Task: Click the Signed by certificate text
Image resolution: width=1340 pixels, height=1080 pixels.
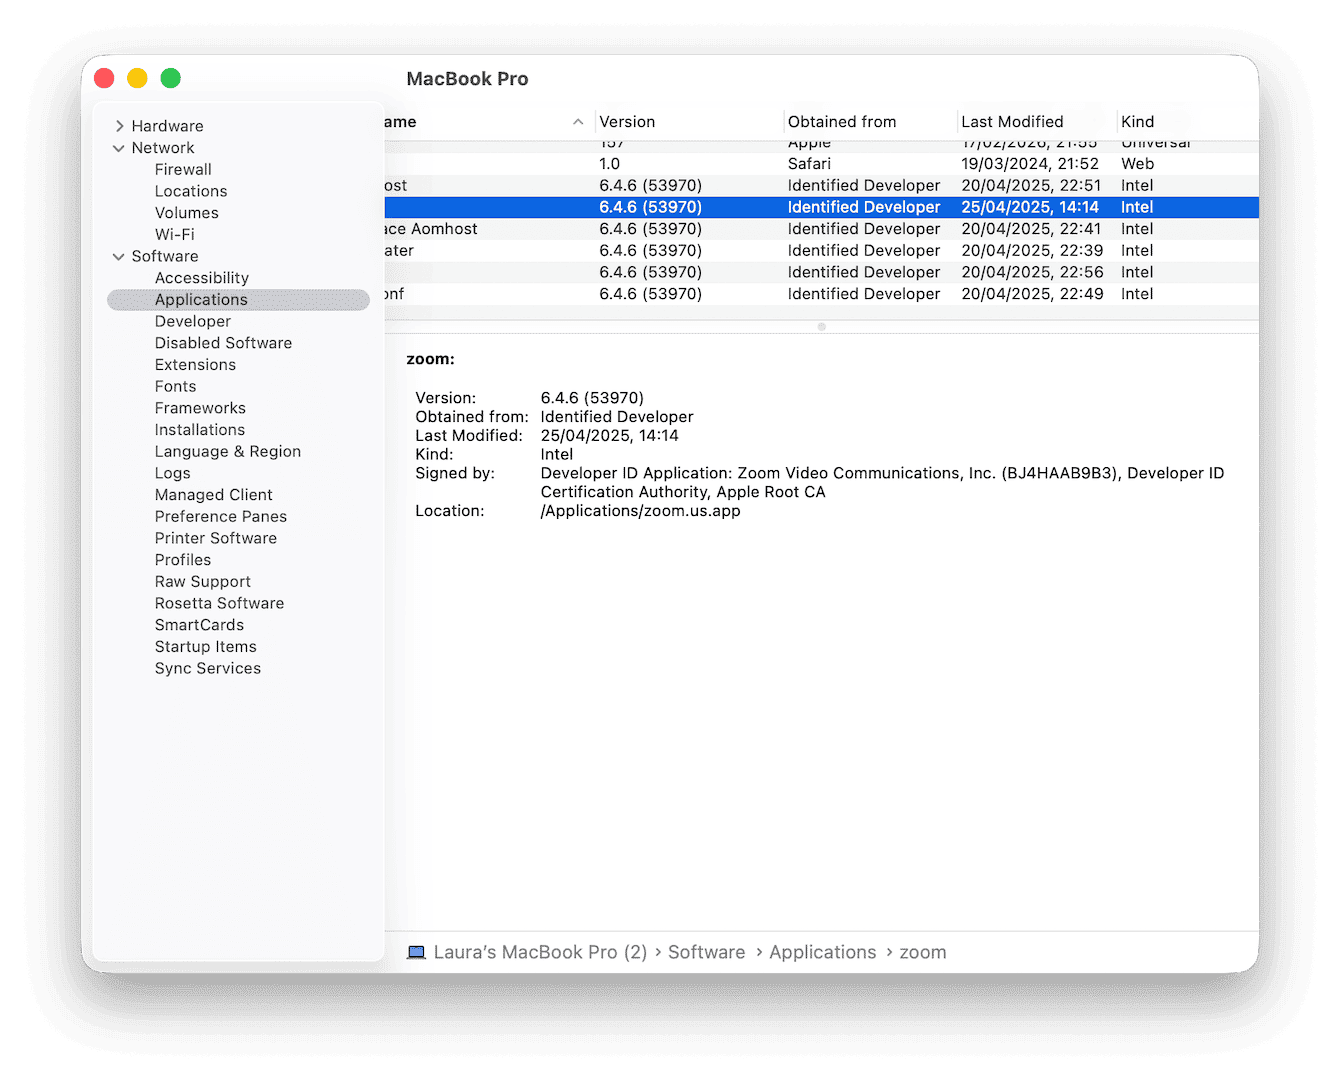Action: coord(882,483)
